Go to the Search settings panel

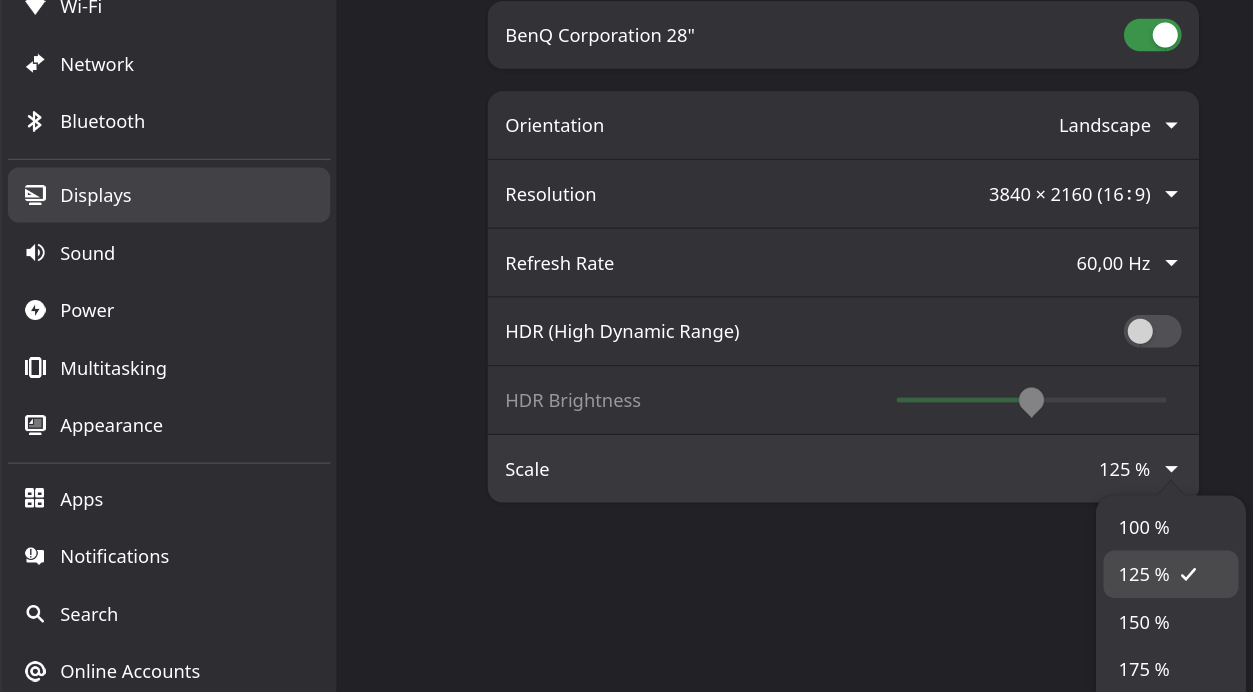pyautogui.click(x=89, y=615)
